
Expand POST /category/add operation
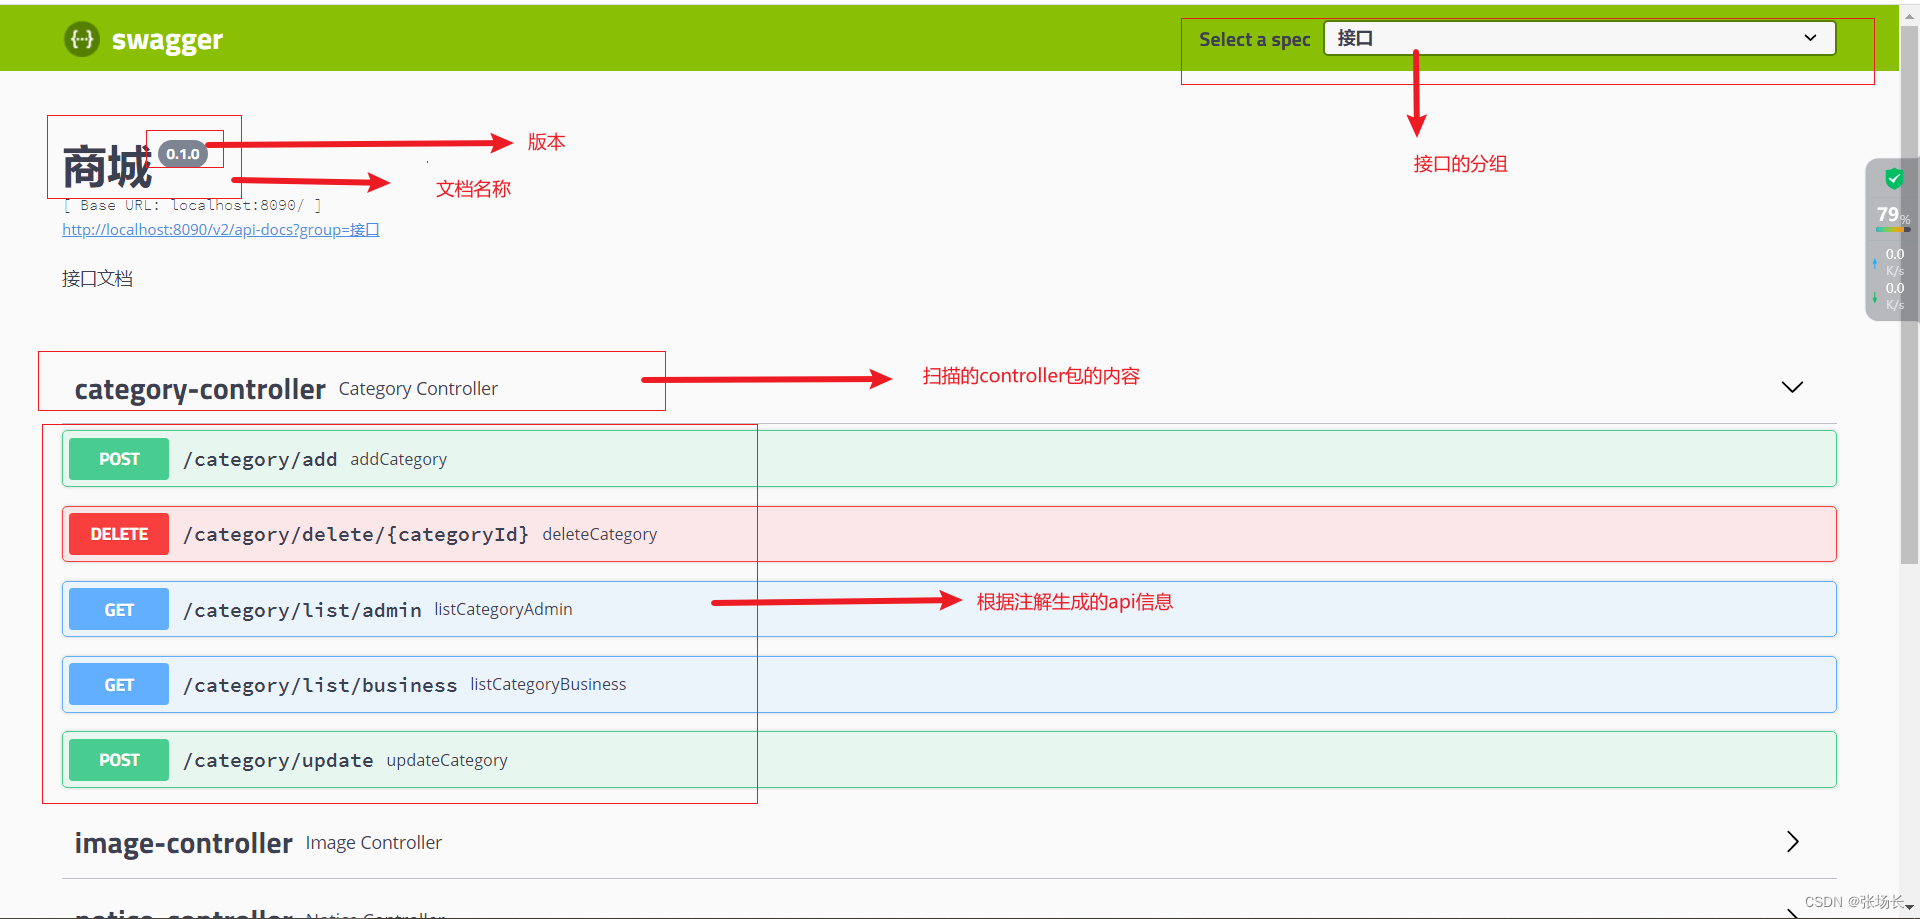tap(949, 459)
